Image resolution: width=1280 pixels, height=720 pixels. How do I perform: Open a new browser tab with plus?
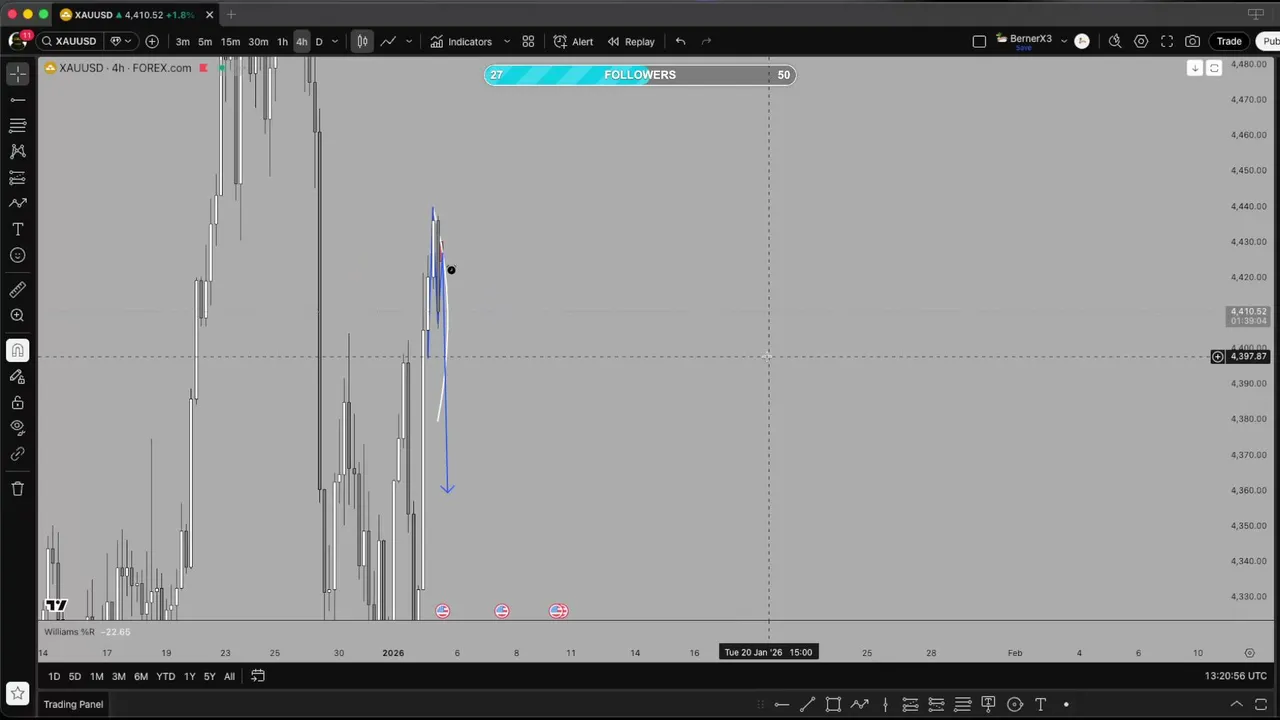[231, 14]
